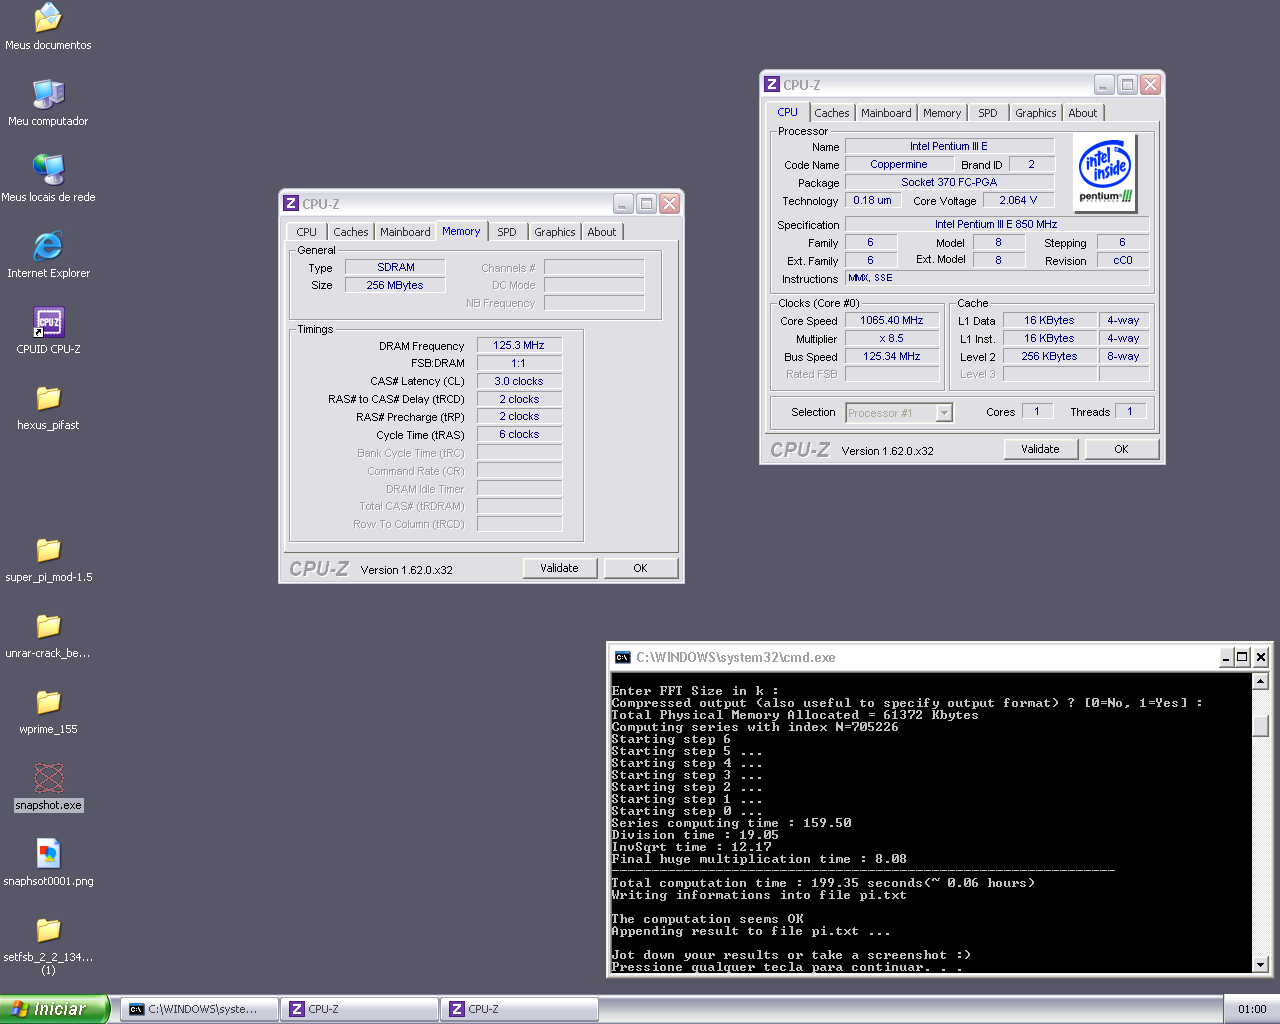Image resolution: width=1280 pixels, height=1024 pixels.
Task: Open the SPD tab in the CPU window
Action: click(x=988, y=113)
